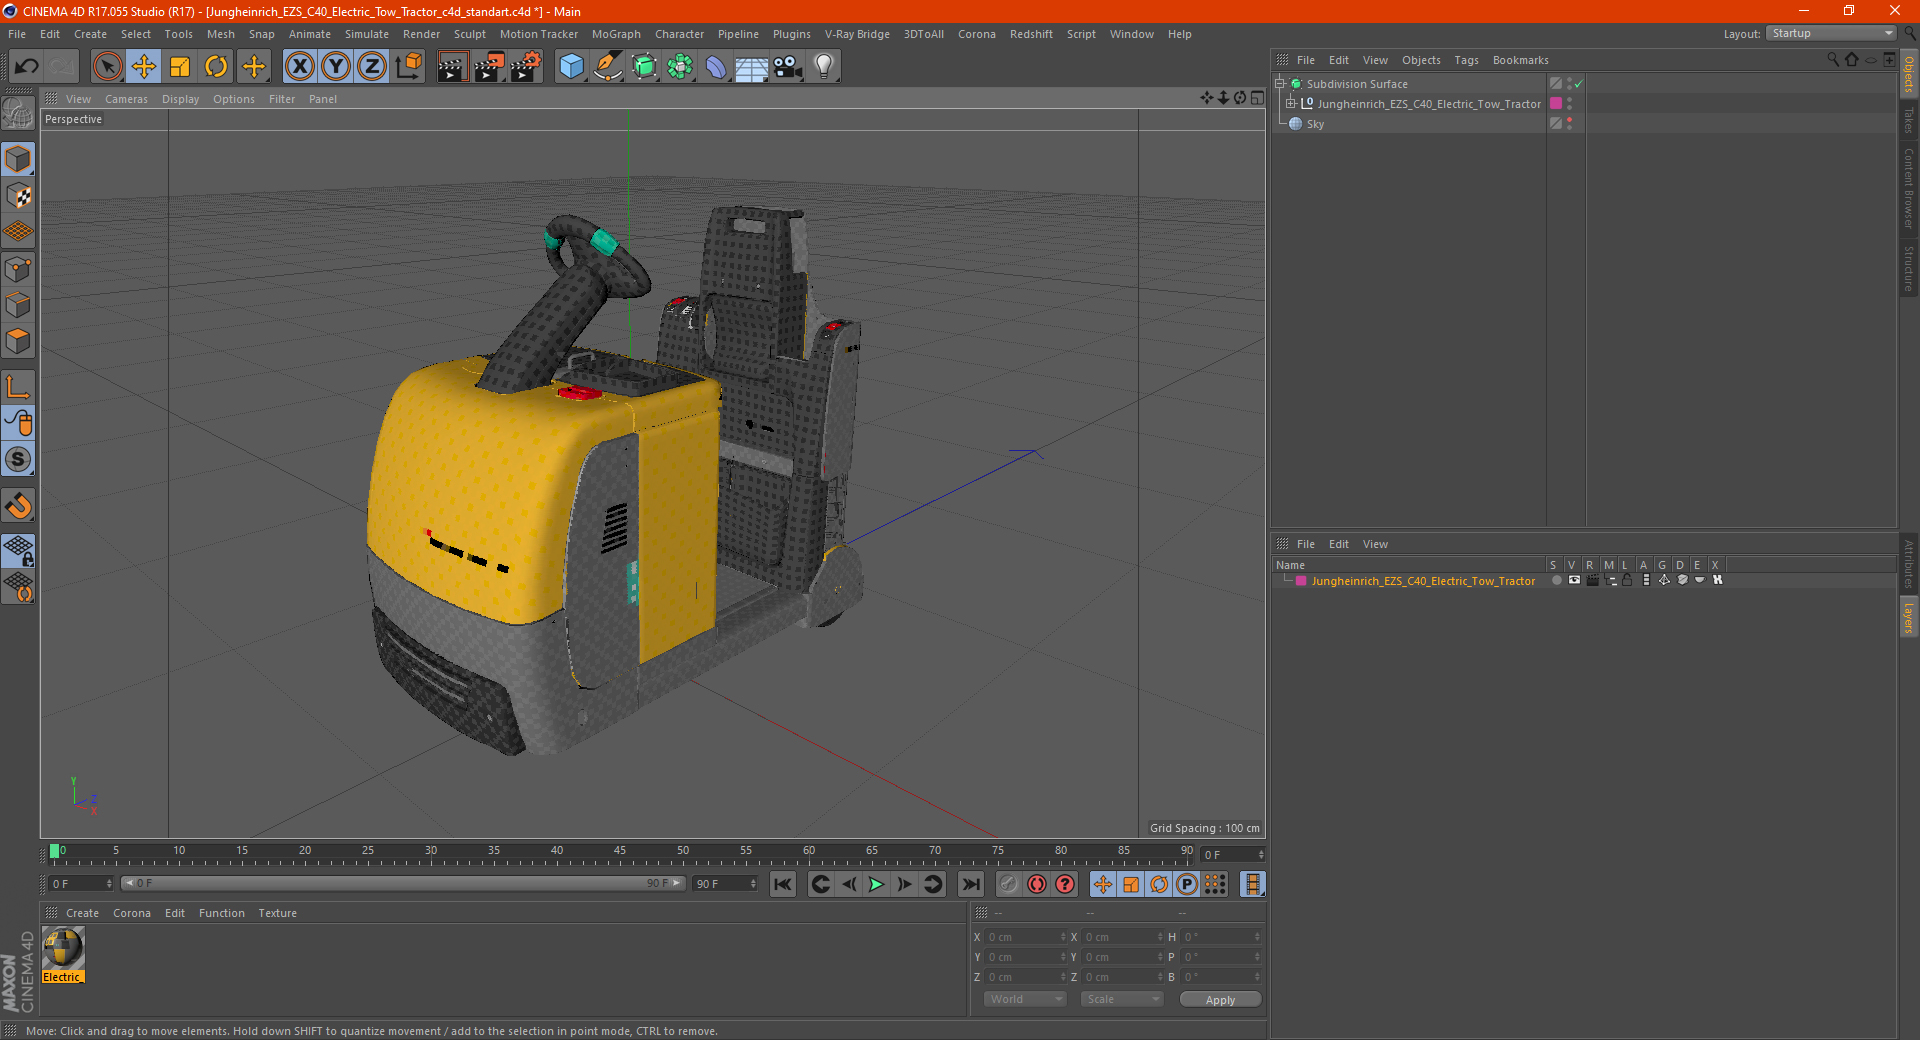The width and height of the screenshot is (1920, 1040).
Task: Switch coordinate system icon
Action: [x=408, y=67]
